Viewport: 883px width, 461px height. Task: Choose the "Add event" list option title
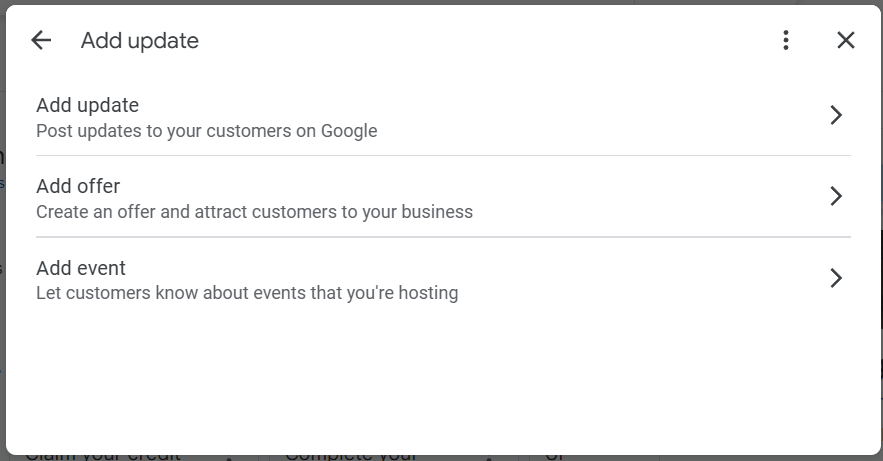click(x=81, y=268)
